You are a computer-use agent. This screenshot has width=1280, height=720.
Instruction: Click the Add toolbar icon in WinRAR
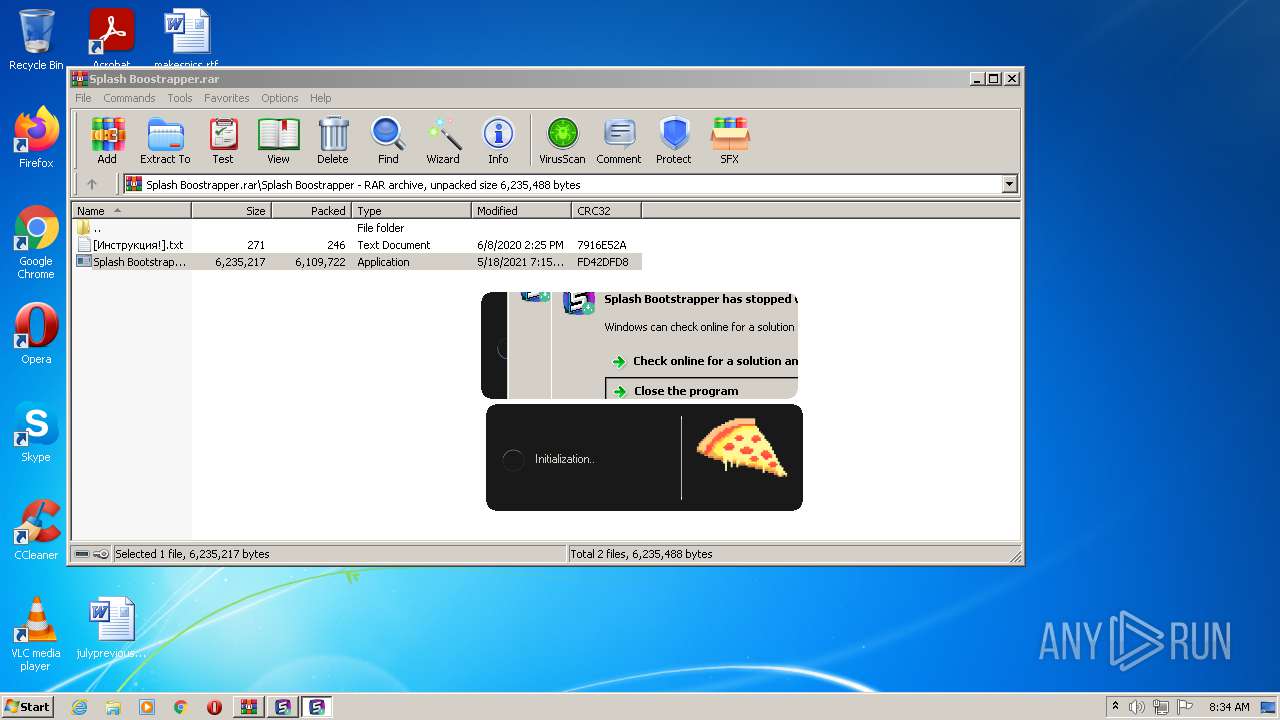point(107,140)
